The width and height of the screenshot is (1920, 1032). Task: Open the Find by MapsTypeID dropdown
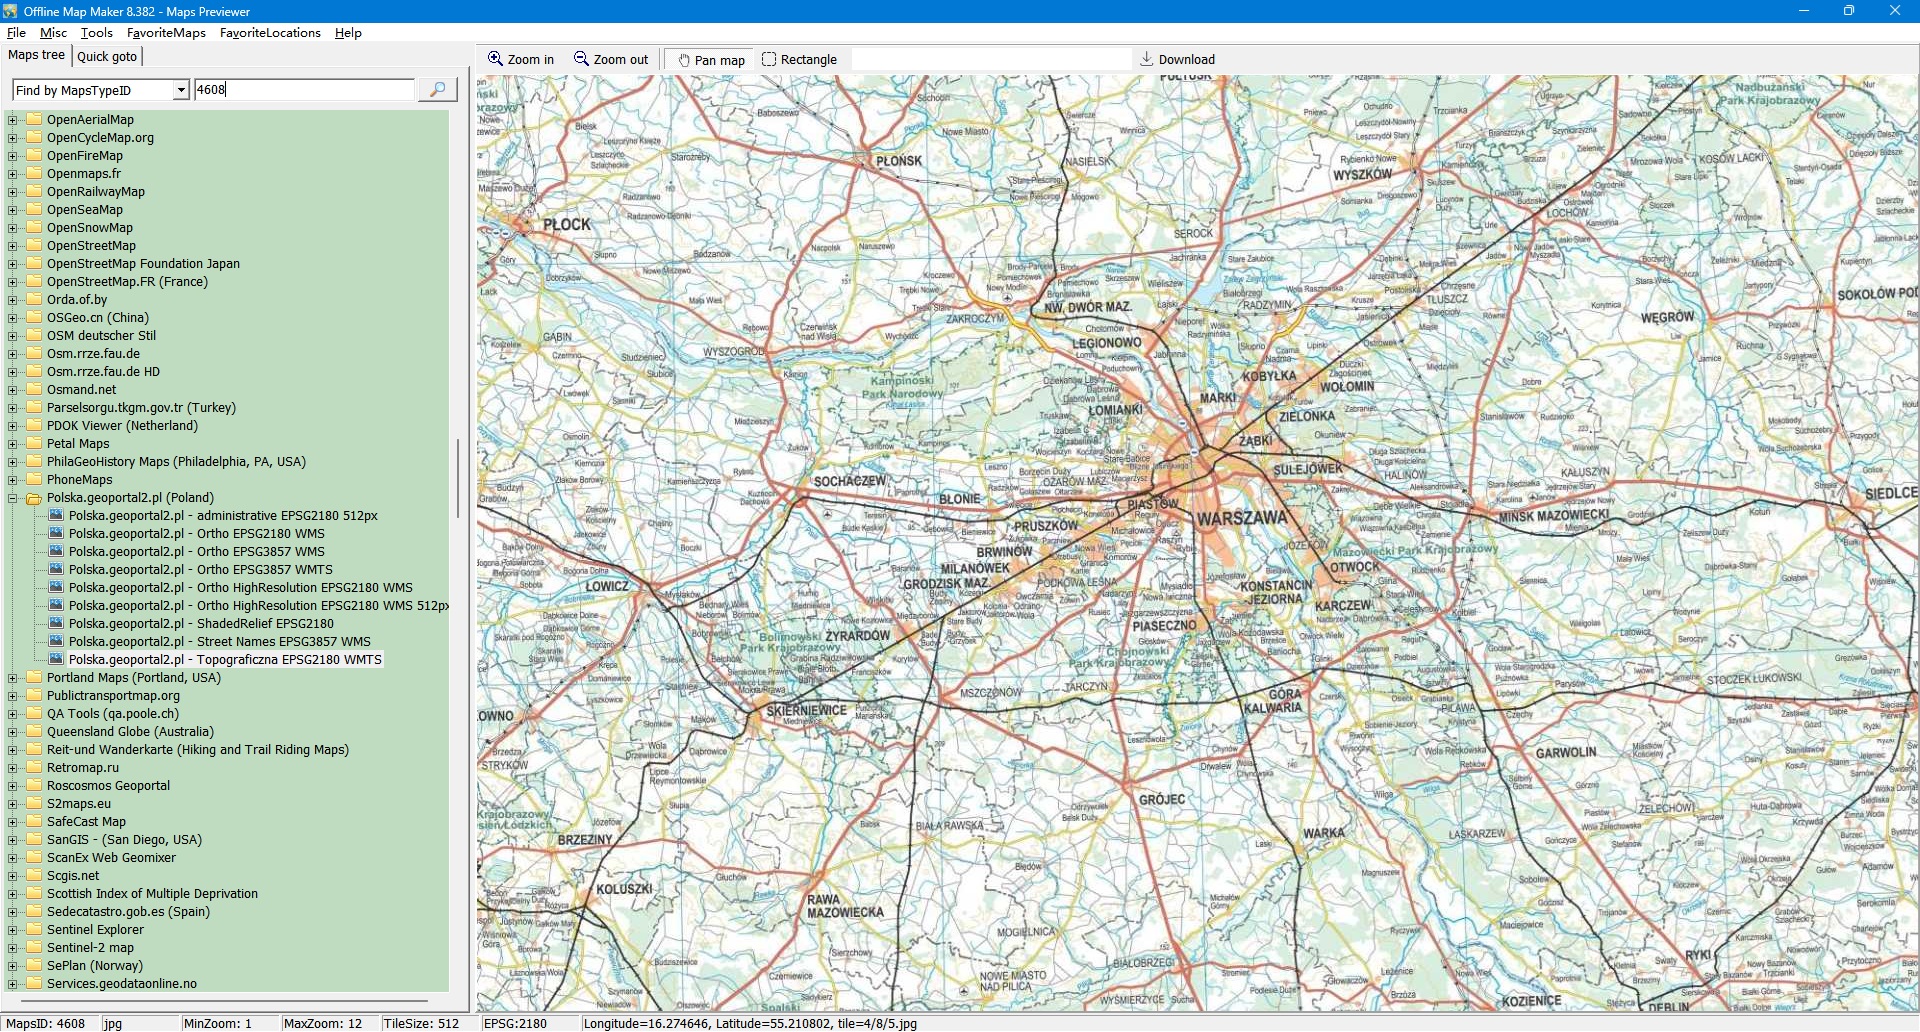point(181,90)
